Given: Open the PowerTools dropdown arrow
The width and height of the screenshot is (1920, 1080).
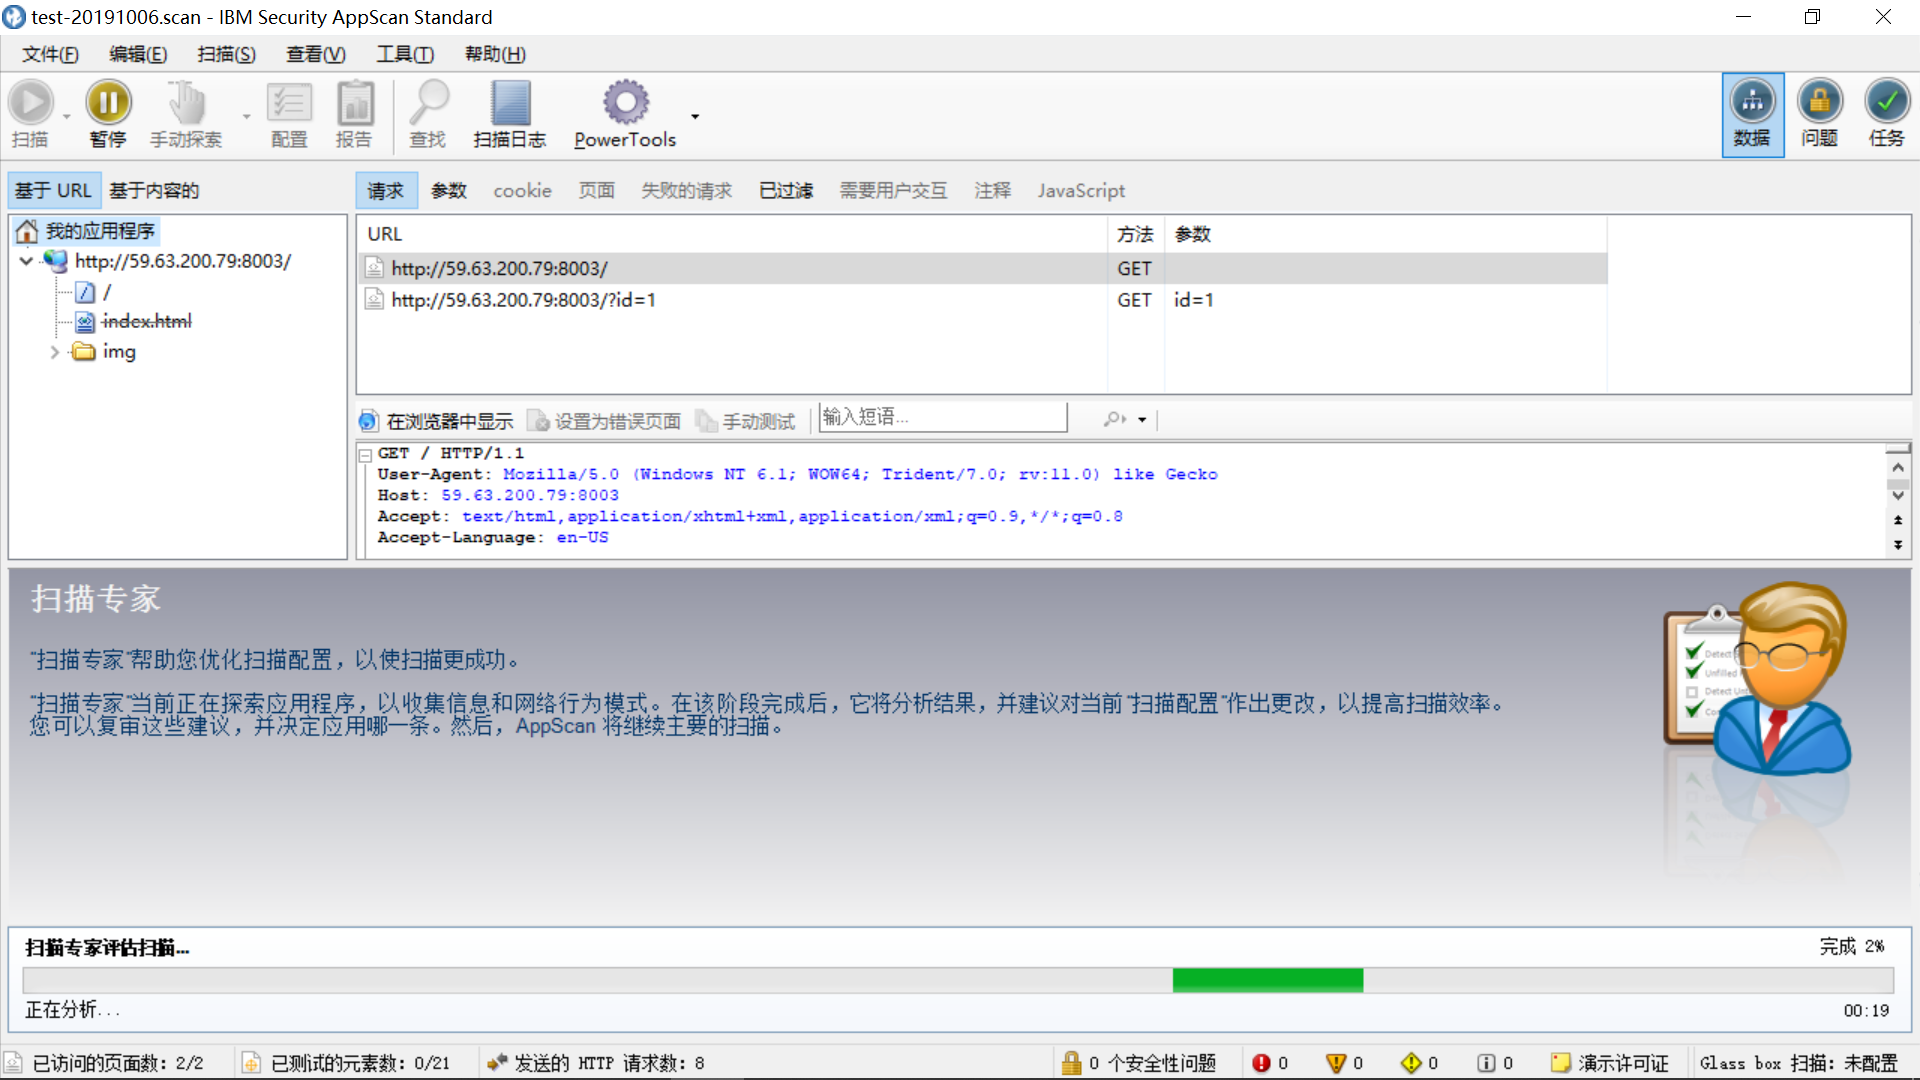Looking at the screenshot, I should pos(694,115).
